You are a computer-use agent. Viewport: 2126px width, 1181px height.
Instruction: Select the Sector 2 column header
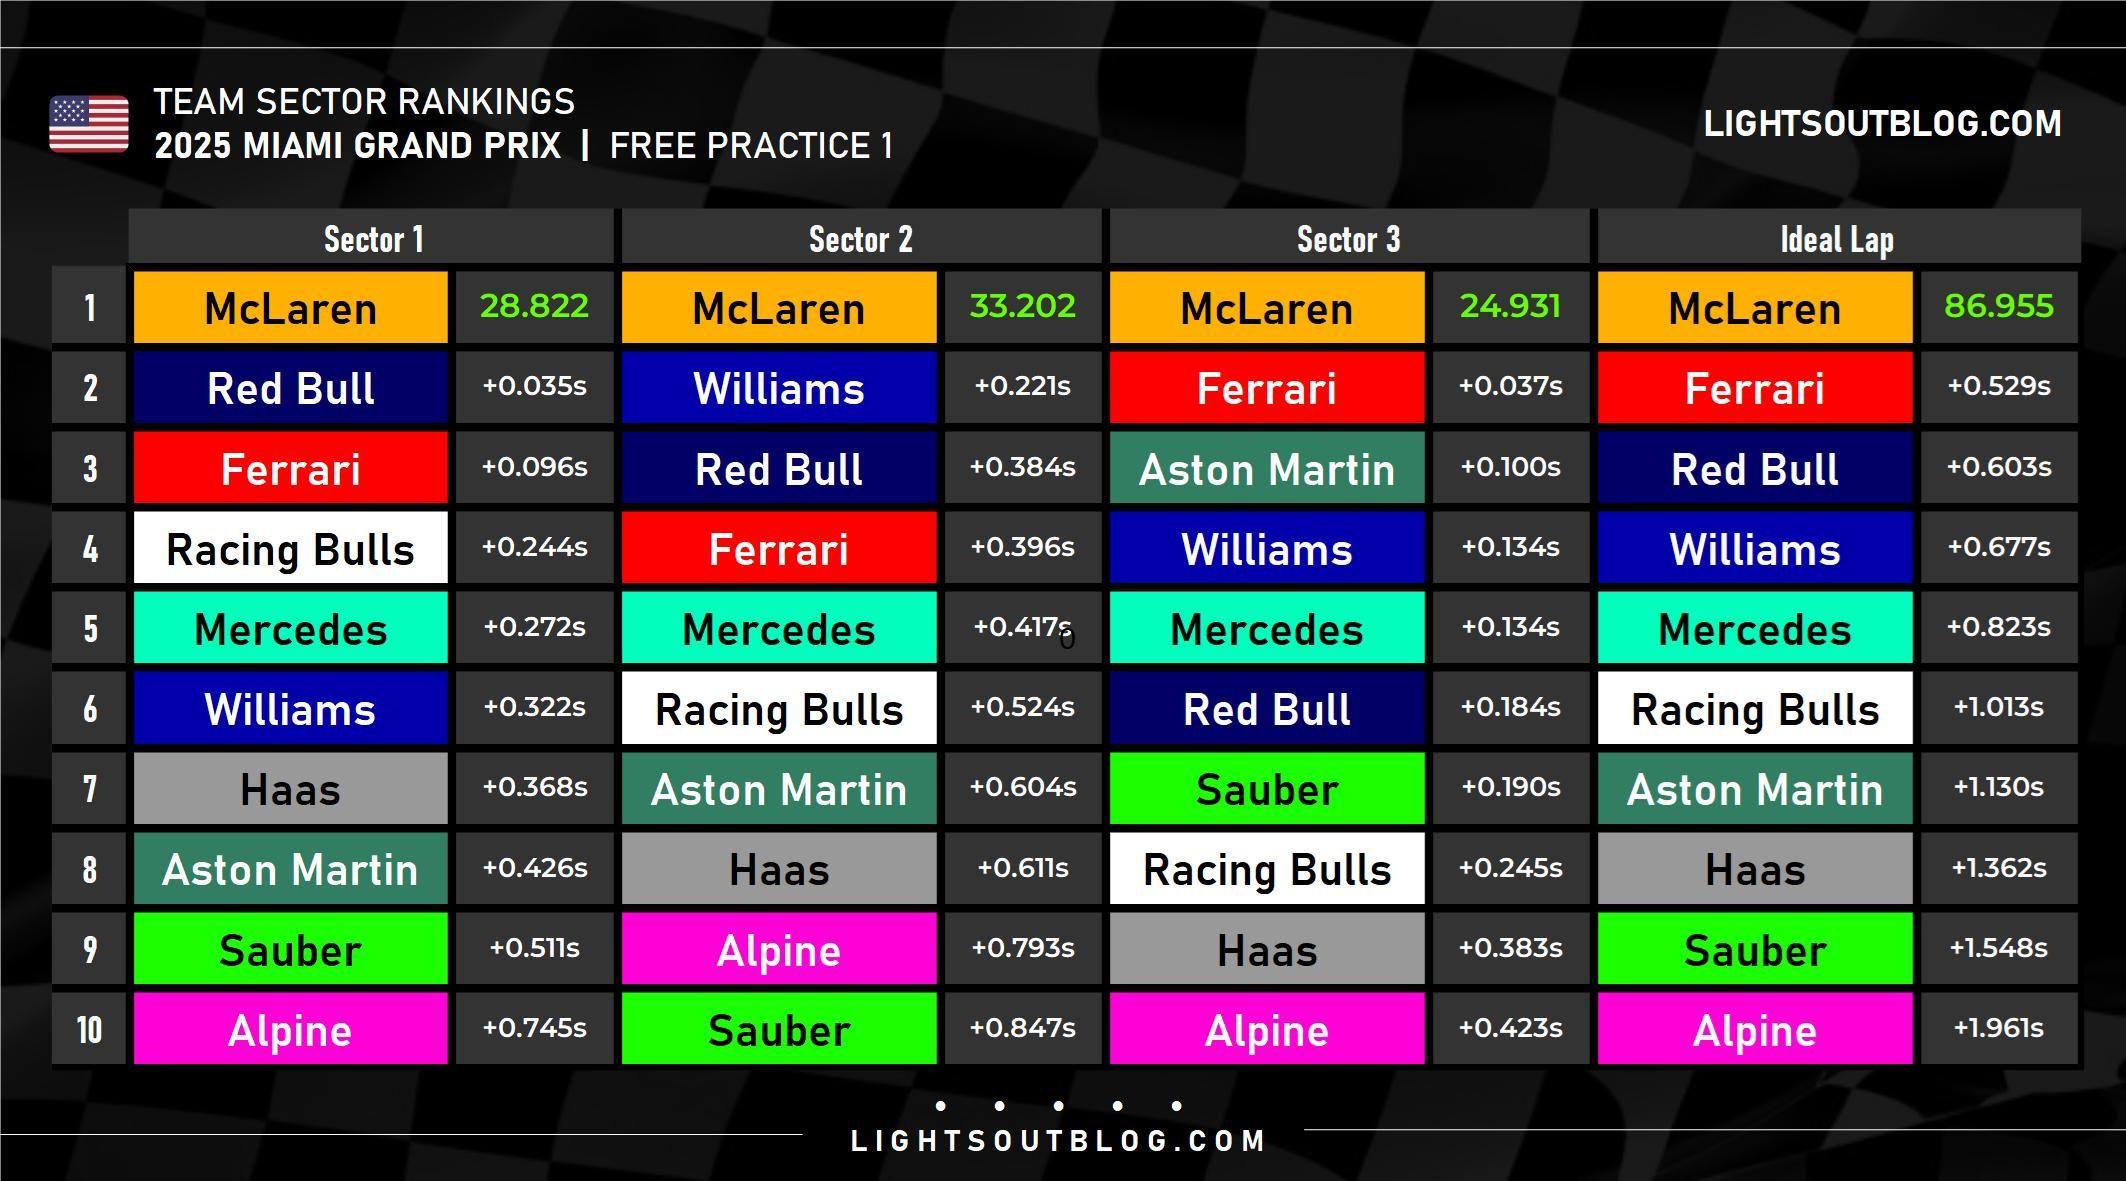[x=861, y=239]
